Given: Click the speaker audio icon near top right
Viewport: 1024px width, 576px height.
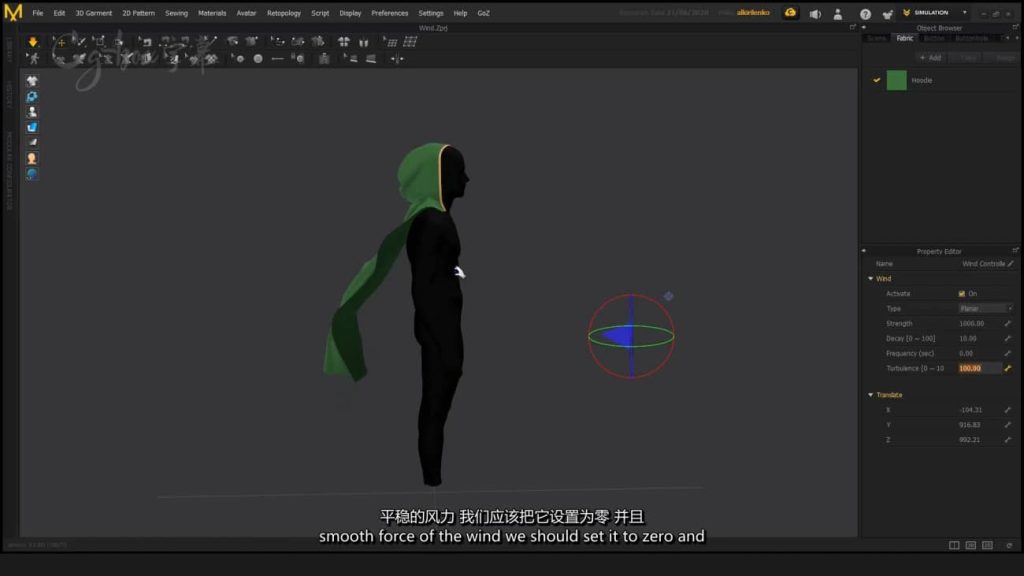Looking at the screenshot, I should click(x=815, y=13).
